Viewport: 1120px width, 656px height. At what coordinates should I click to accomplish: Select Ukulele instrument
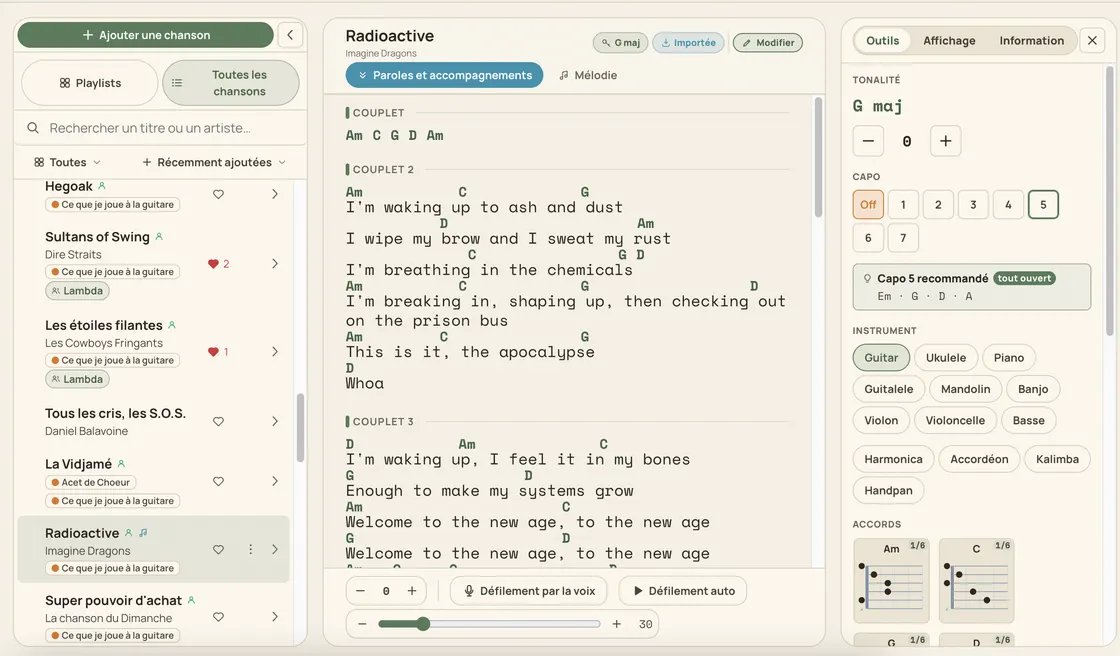(x=946, y=357)
